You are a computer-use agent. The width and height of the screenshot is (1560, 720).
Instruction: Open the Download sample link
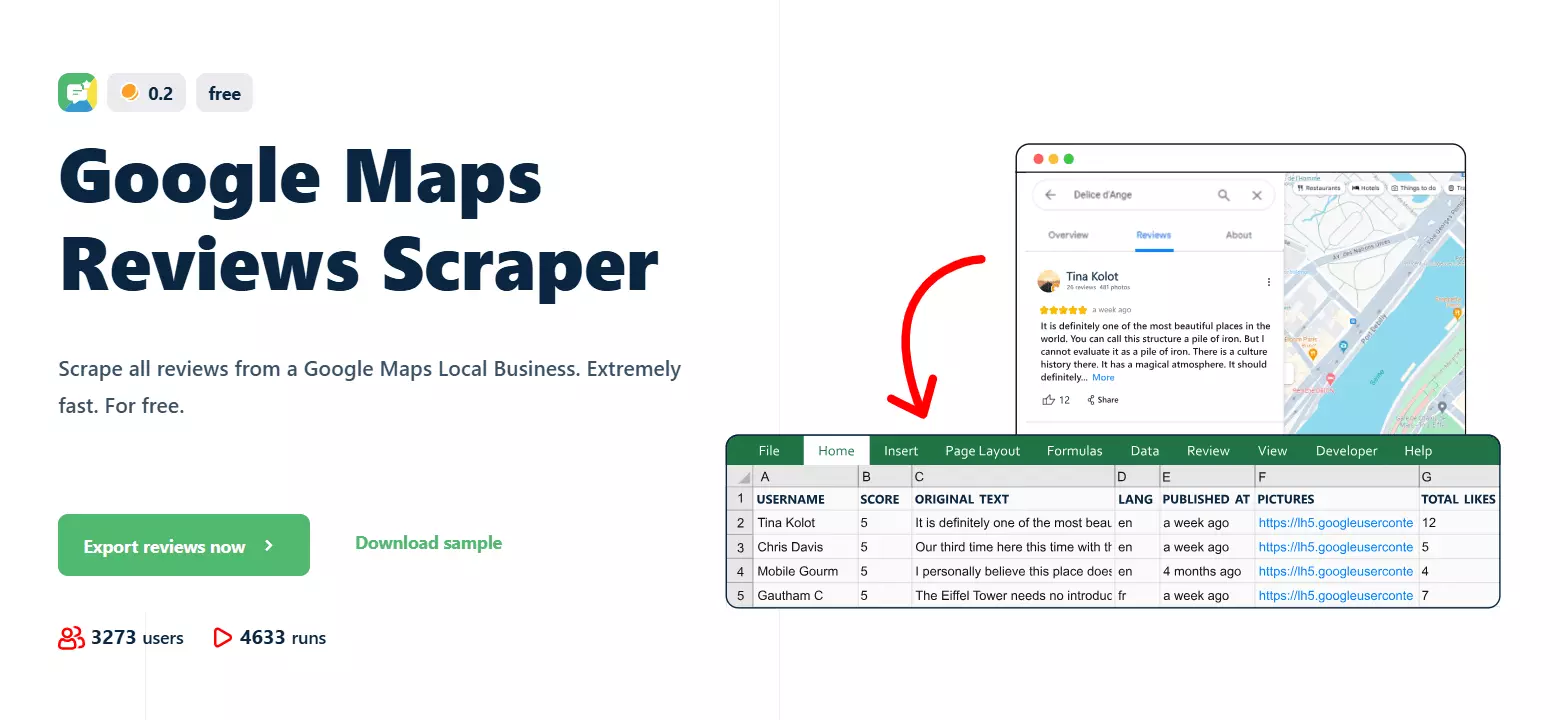click(429, 543)
